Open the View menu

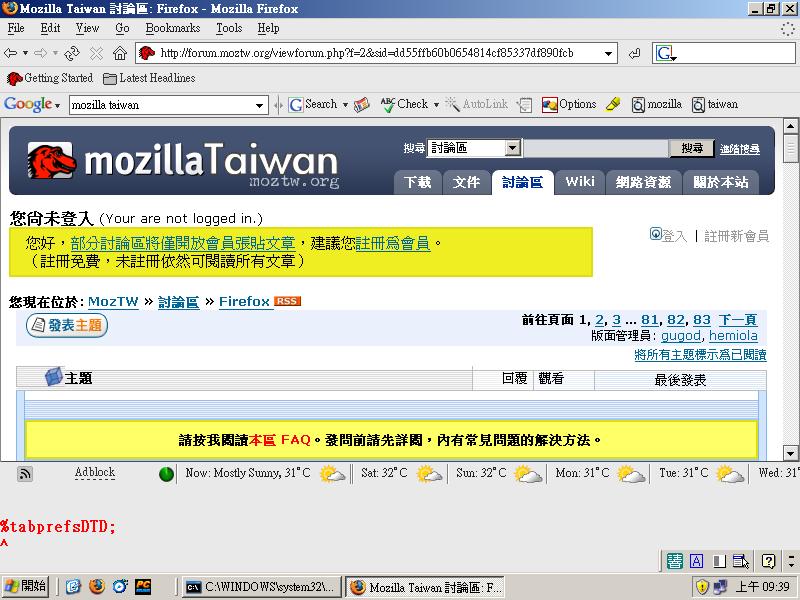point(87,28)
